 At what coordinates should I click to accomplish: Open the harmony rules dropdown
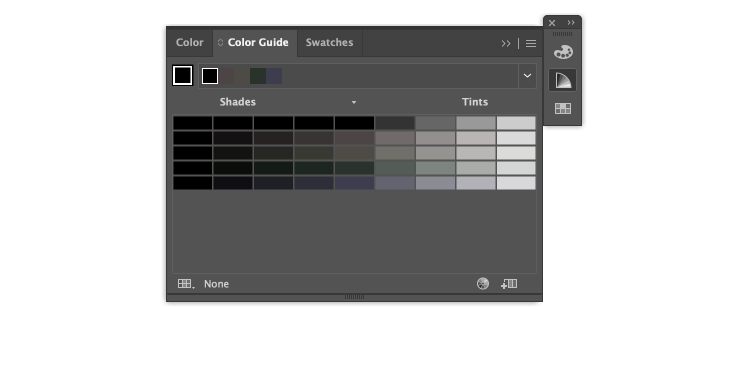pos(527,76)
